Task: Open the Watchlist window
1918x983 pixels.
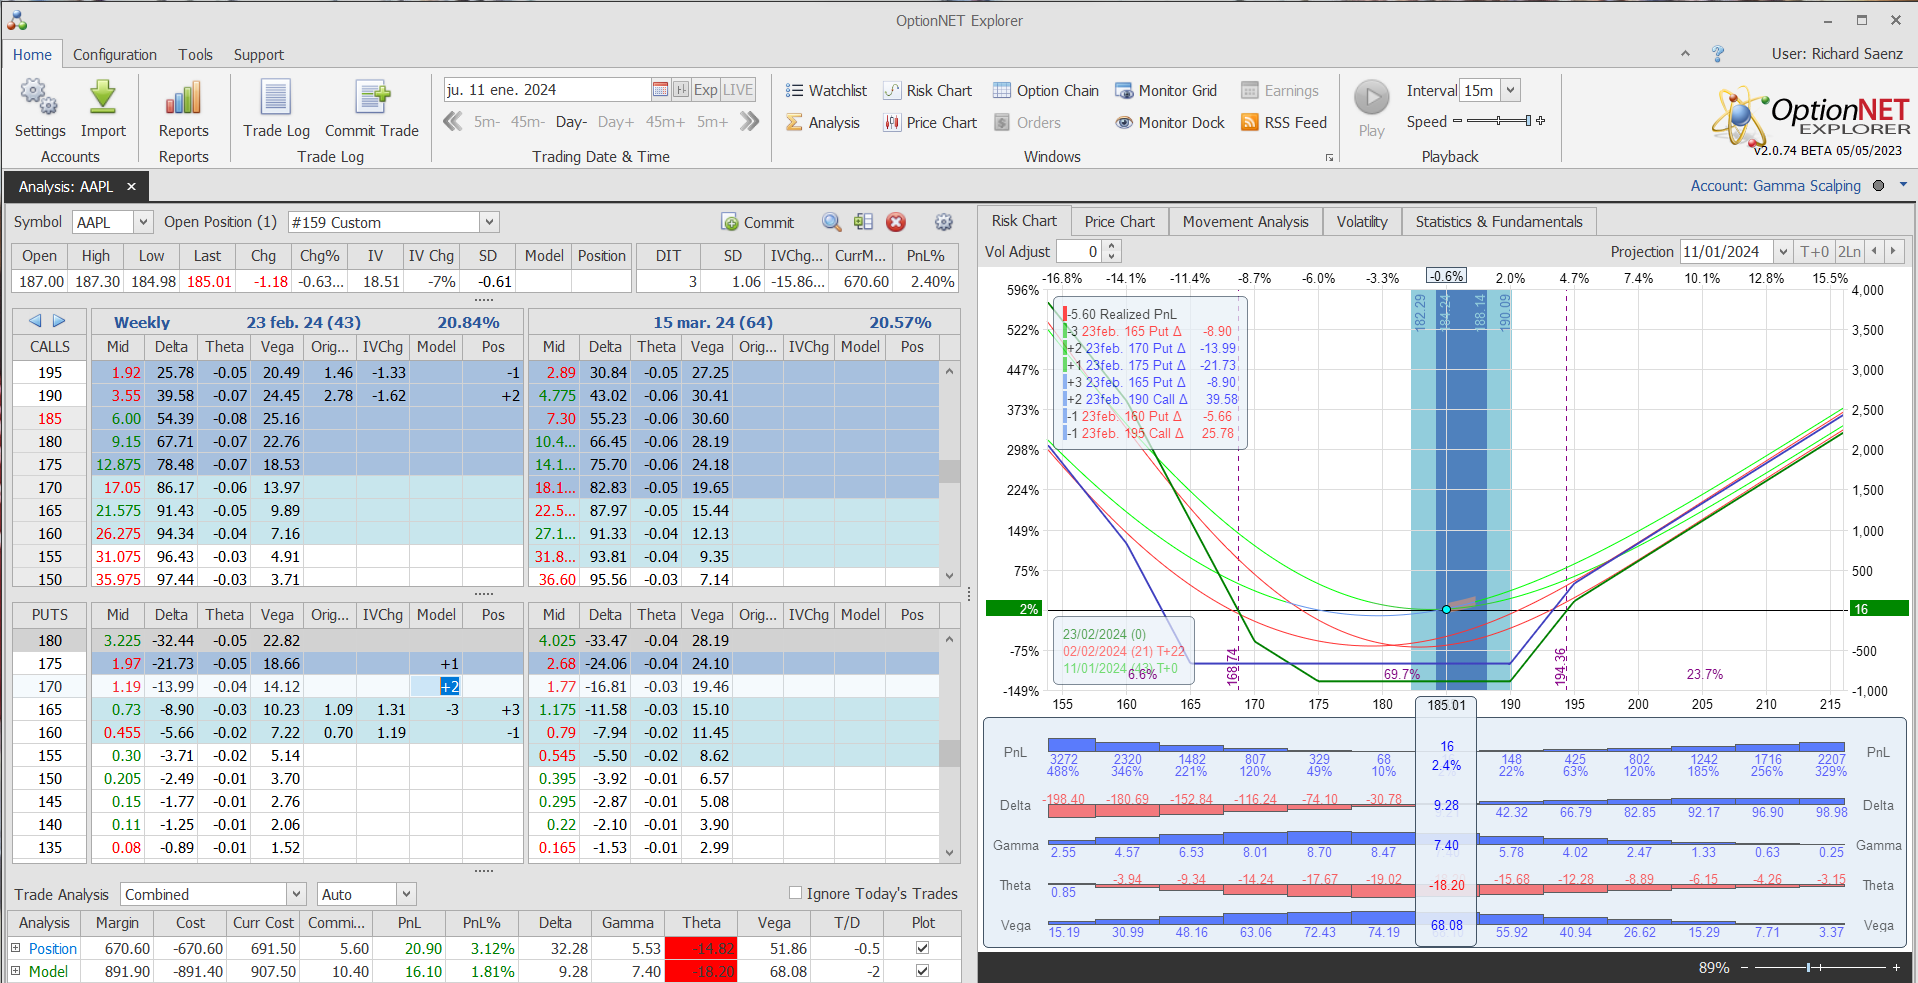Action: pos(826,91)
